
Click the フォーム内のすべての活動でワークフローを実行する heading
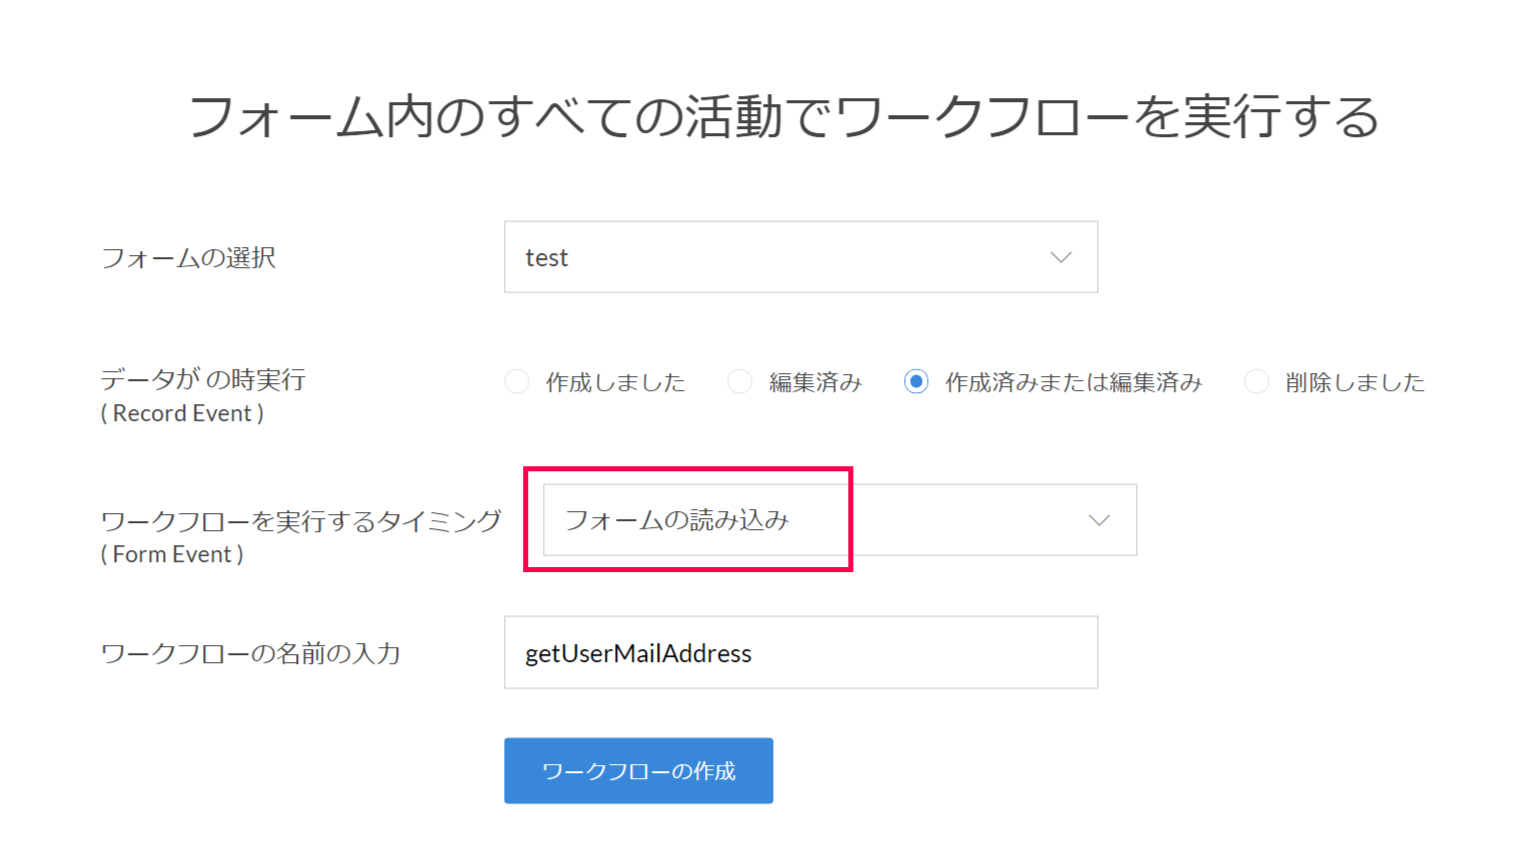pyautogui.click(x=784, y=117)
